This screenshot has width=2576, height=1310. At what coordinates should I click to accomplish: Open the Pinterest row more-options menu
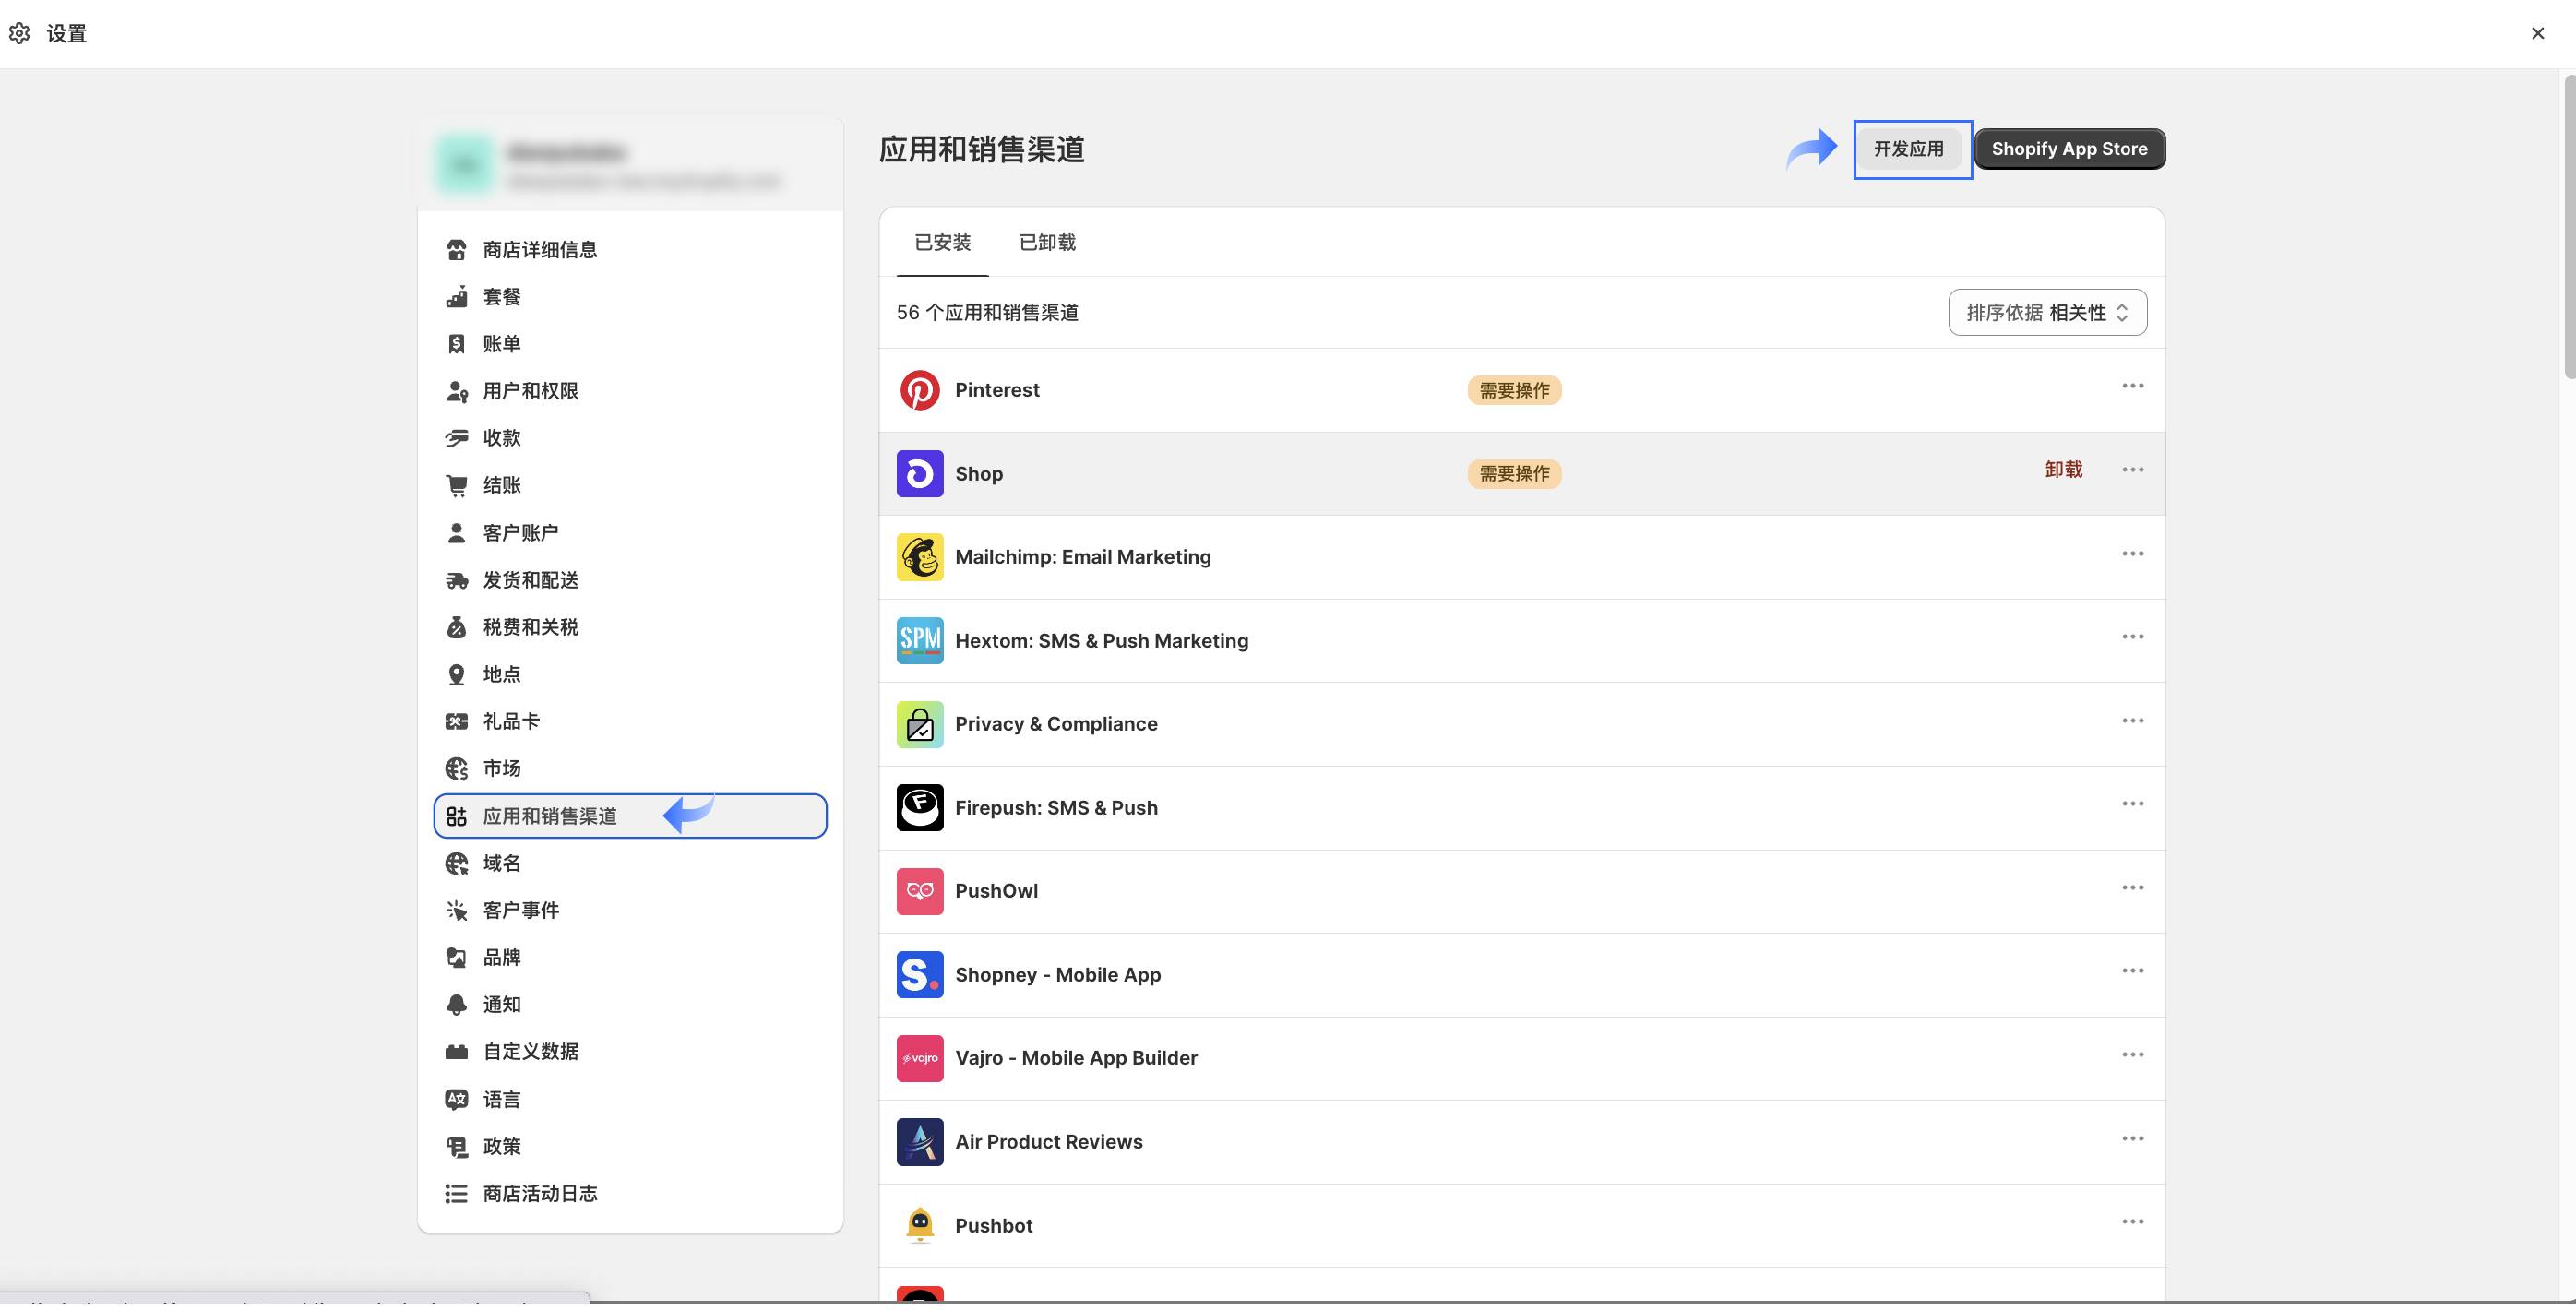click(x=2132, y=386)
